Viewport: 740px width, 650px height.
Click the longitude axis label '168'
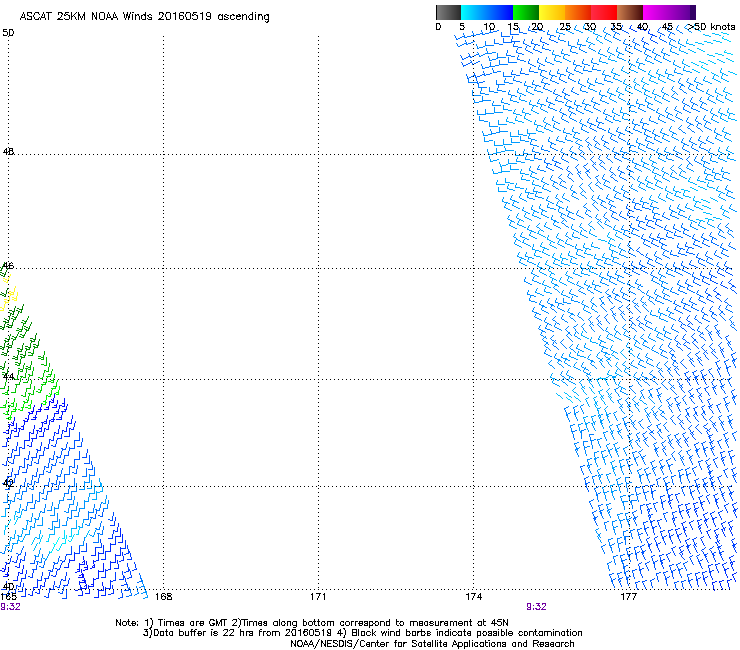tap(163, 597)
